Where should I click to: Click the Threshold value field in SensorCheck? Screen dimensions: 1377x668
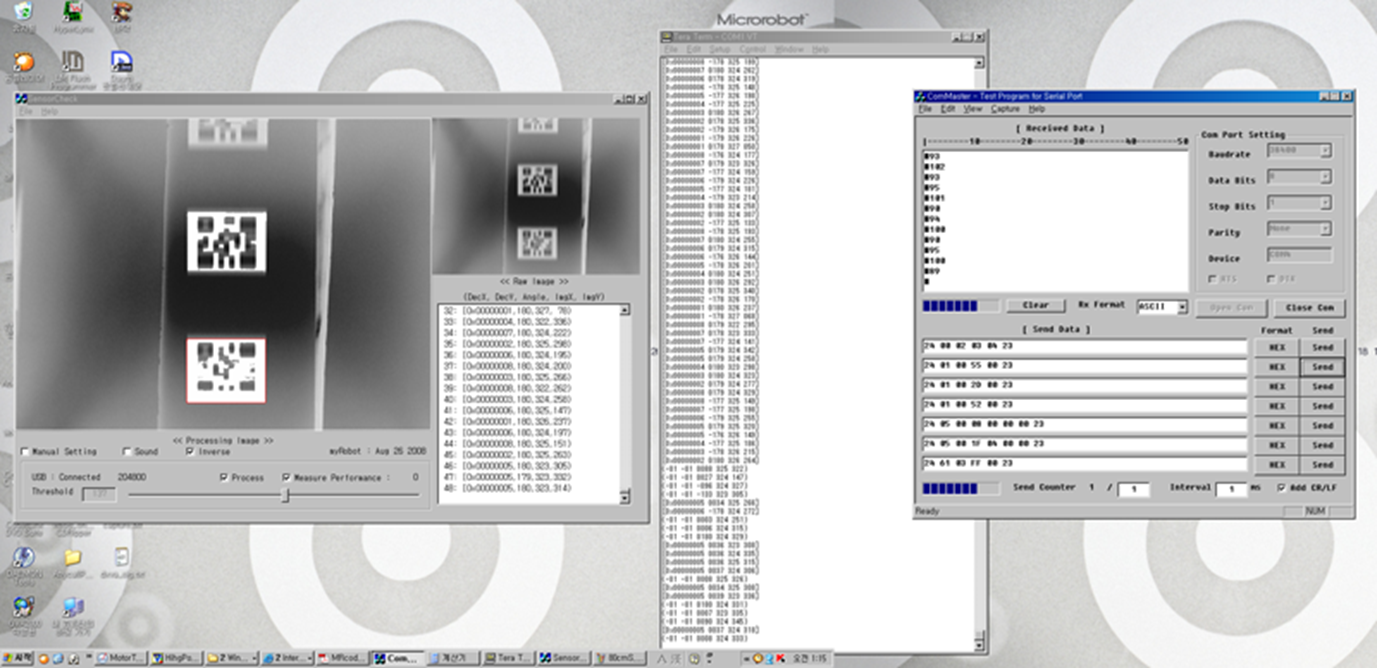[99, 494]
